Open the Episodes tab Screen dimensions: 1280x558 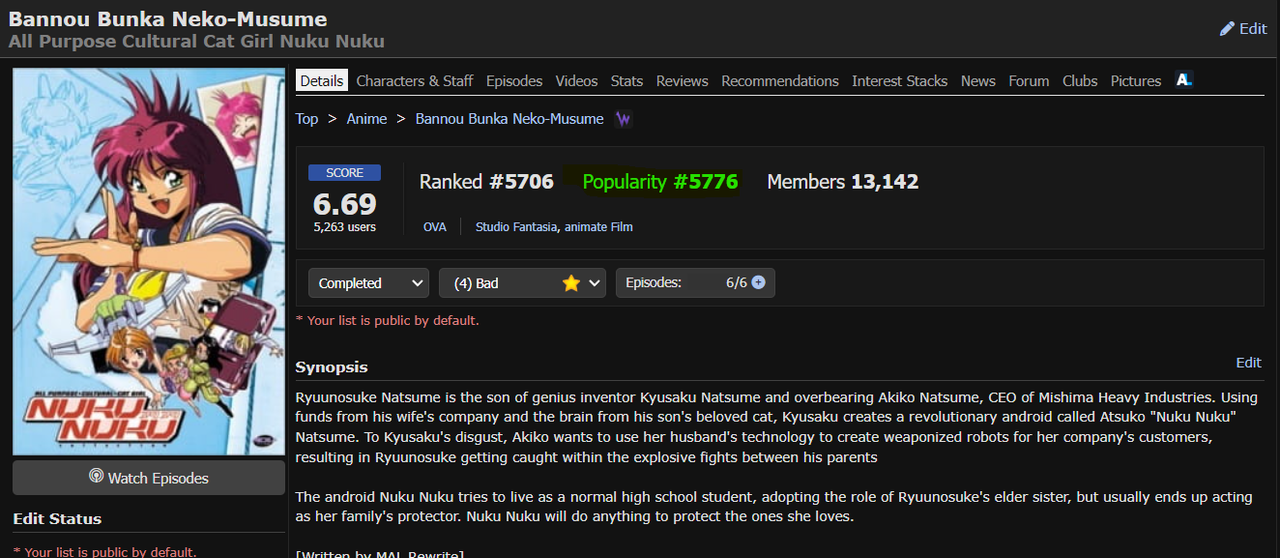point(514,81)
